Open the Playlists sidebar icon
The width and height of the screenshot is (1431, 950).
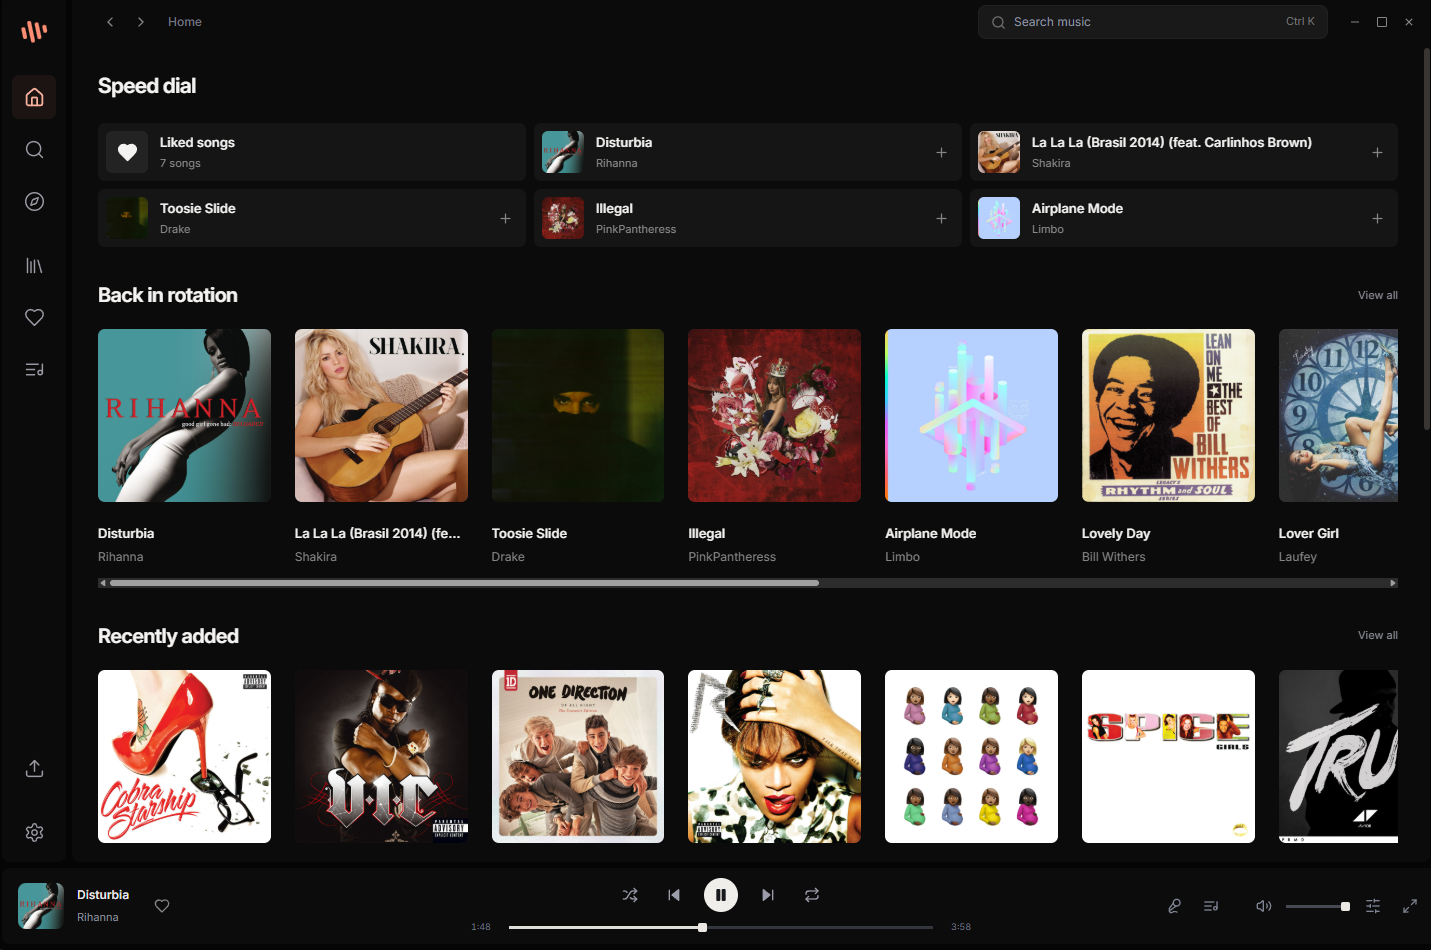click(x=34, y=370)
